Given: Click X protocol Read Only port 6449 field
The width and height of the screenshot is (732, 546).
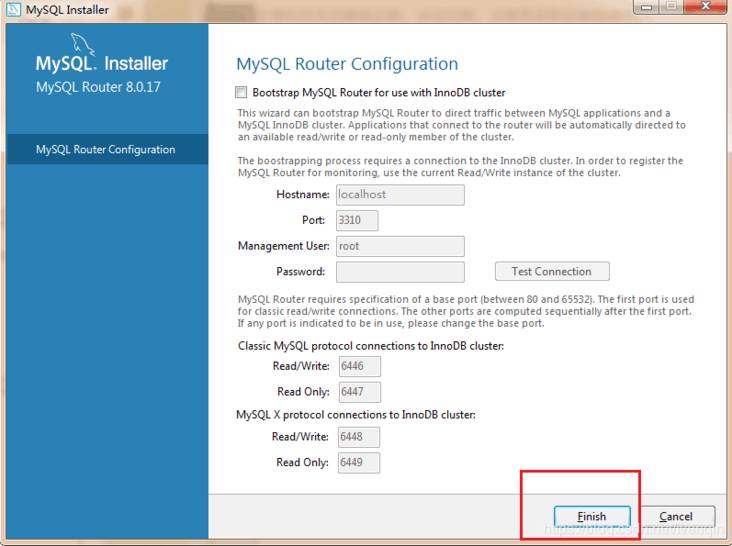Looking at the screenshot, I should (x=359, y=462).
